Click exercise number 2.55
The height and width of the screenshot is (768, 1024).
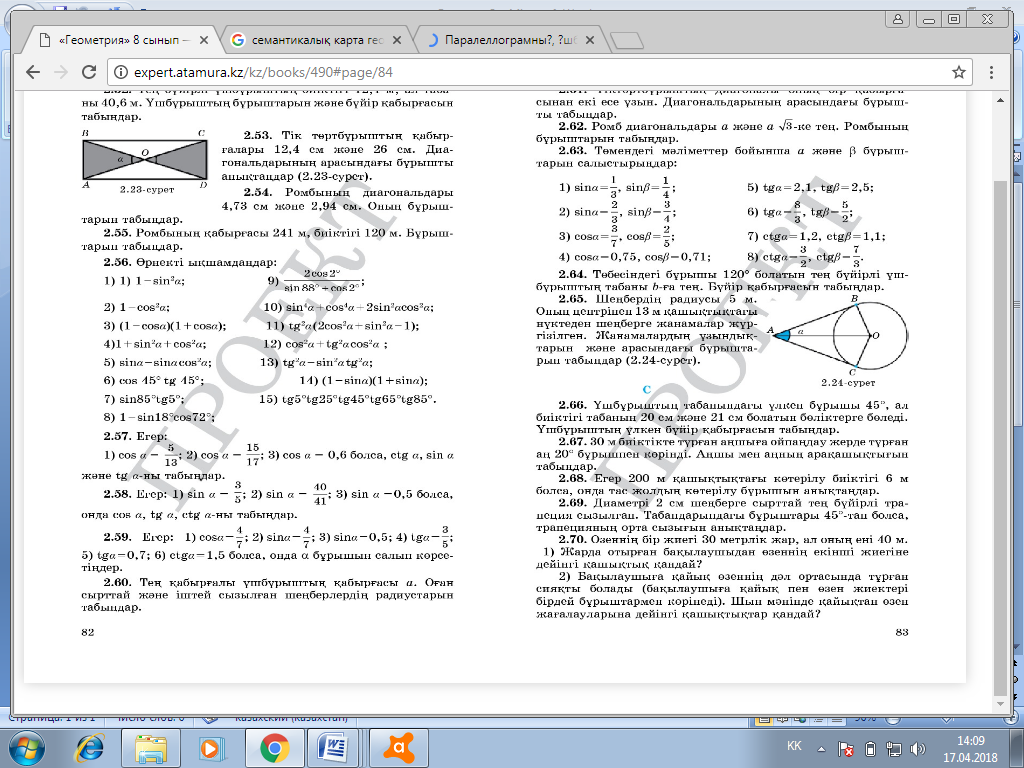pyautogui.click(x=117, y=232)
